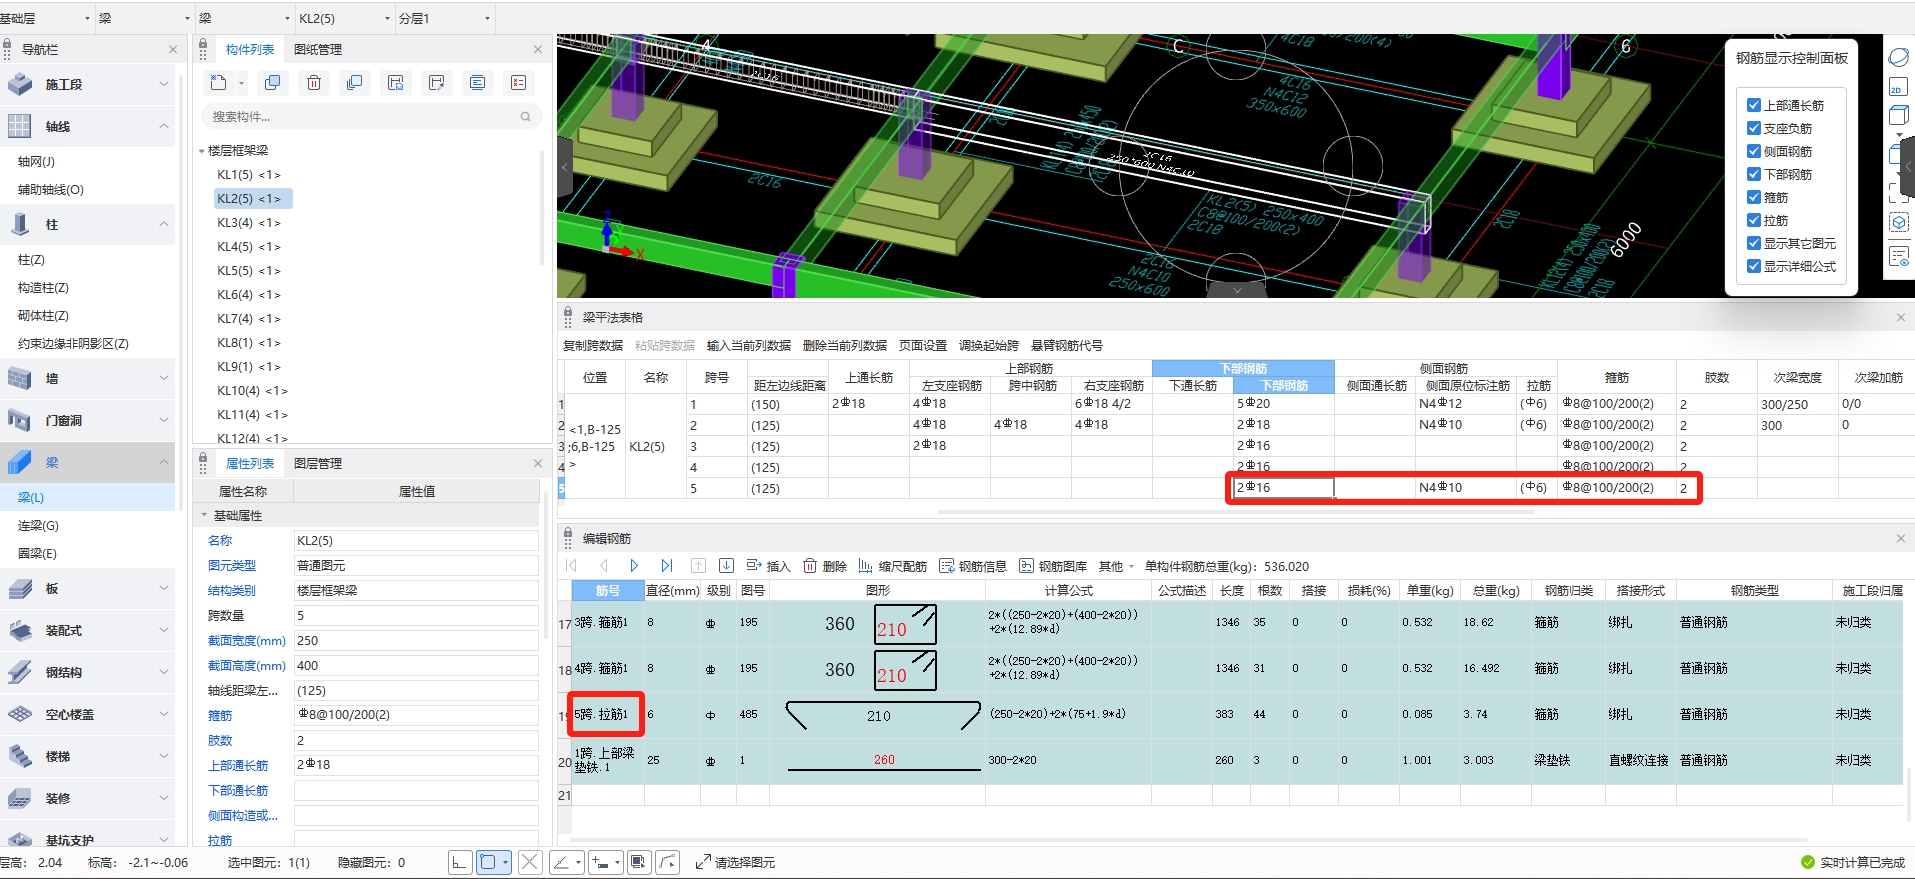Collapse the 楼层框架梁 tree node
Image resolution: width=1915 pixels, height=879 pixels.
(x=201, y=151)
